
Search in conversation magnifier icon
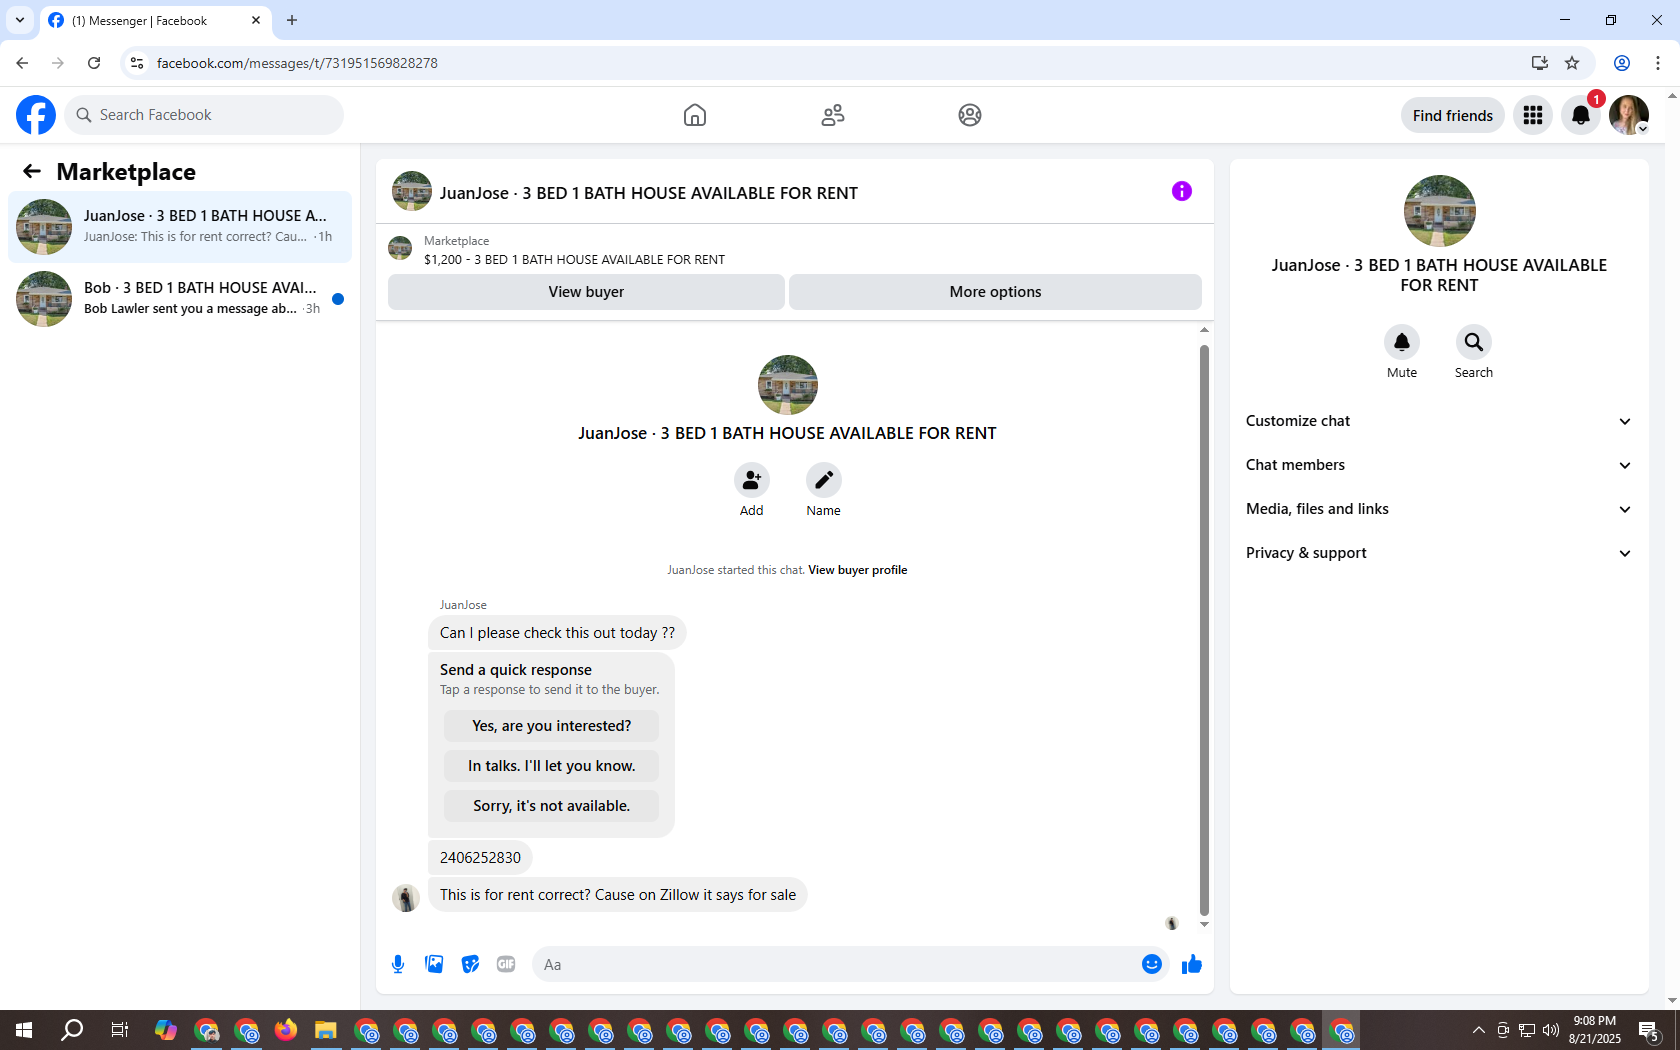point(1474,342)
